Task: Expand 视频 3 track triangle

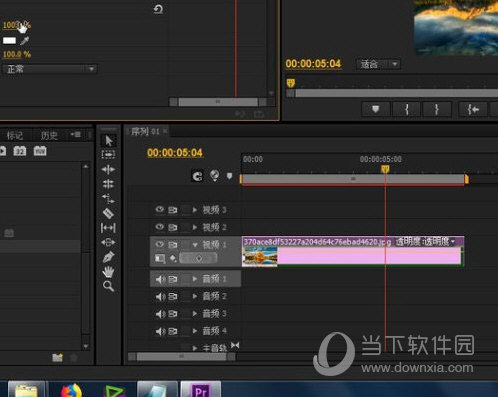Action: coord(195,210)
